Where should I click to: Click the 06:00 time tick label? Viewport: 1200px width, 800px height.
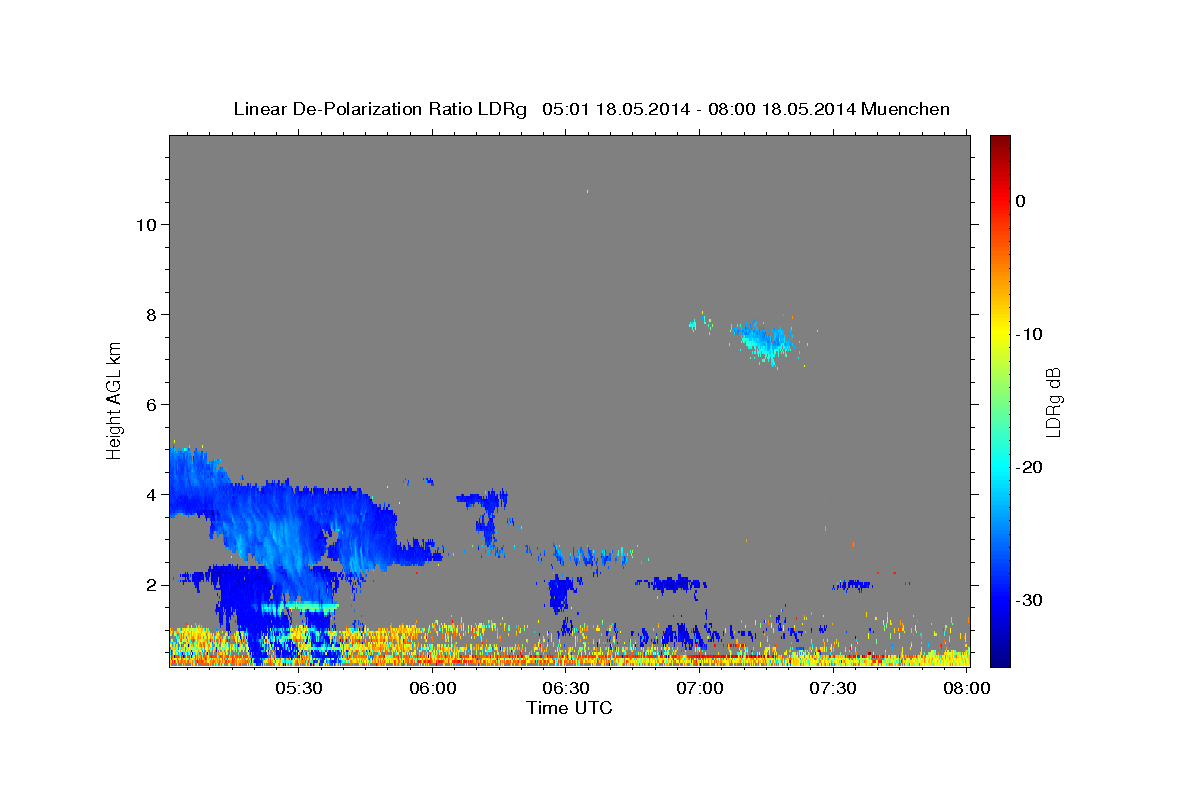point(433,689)
